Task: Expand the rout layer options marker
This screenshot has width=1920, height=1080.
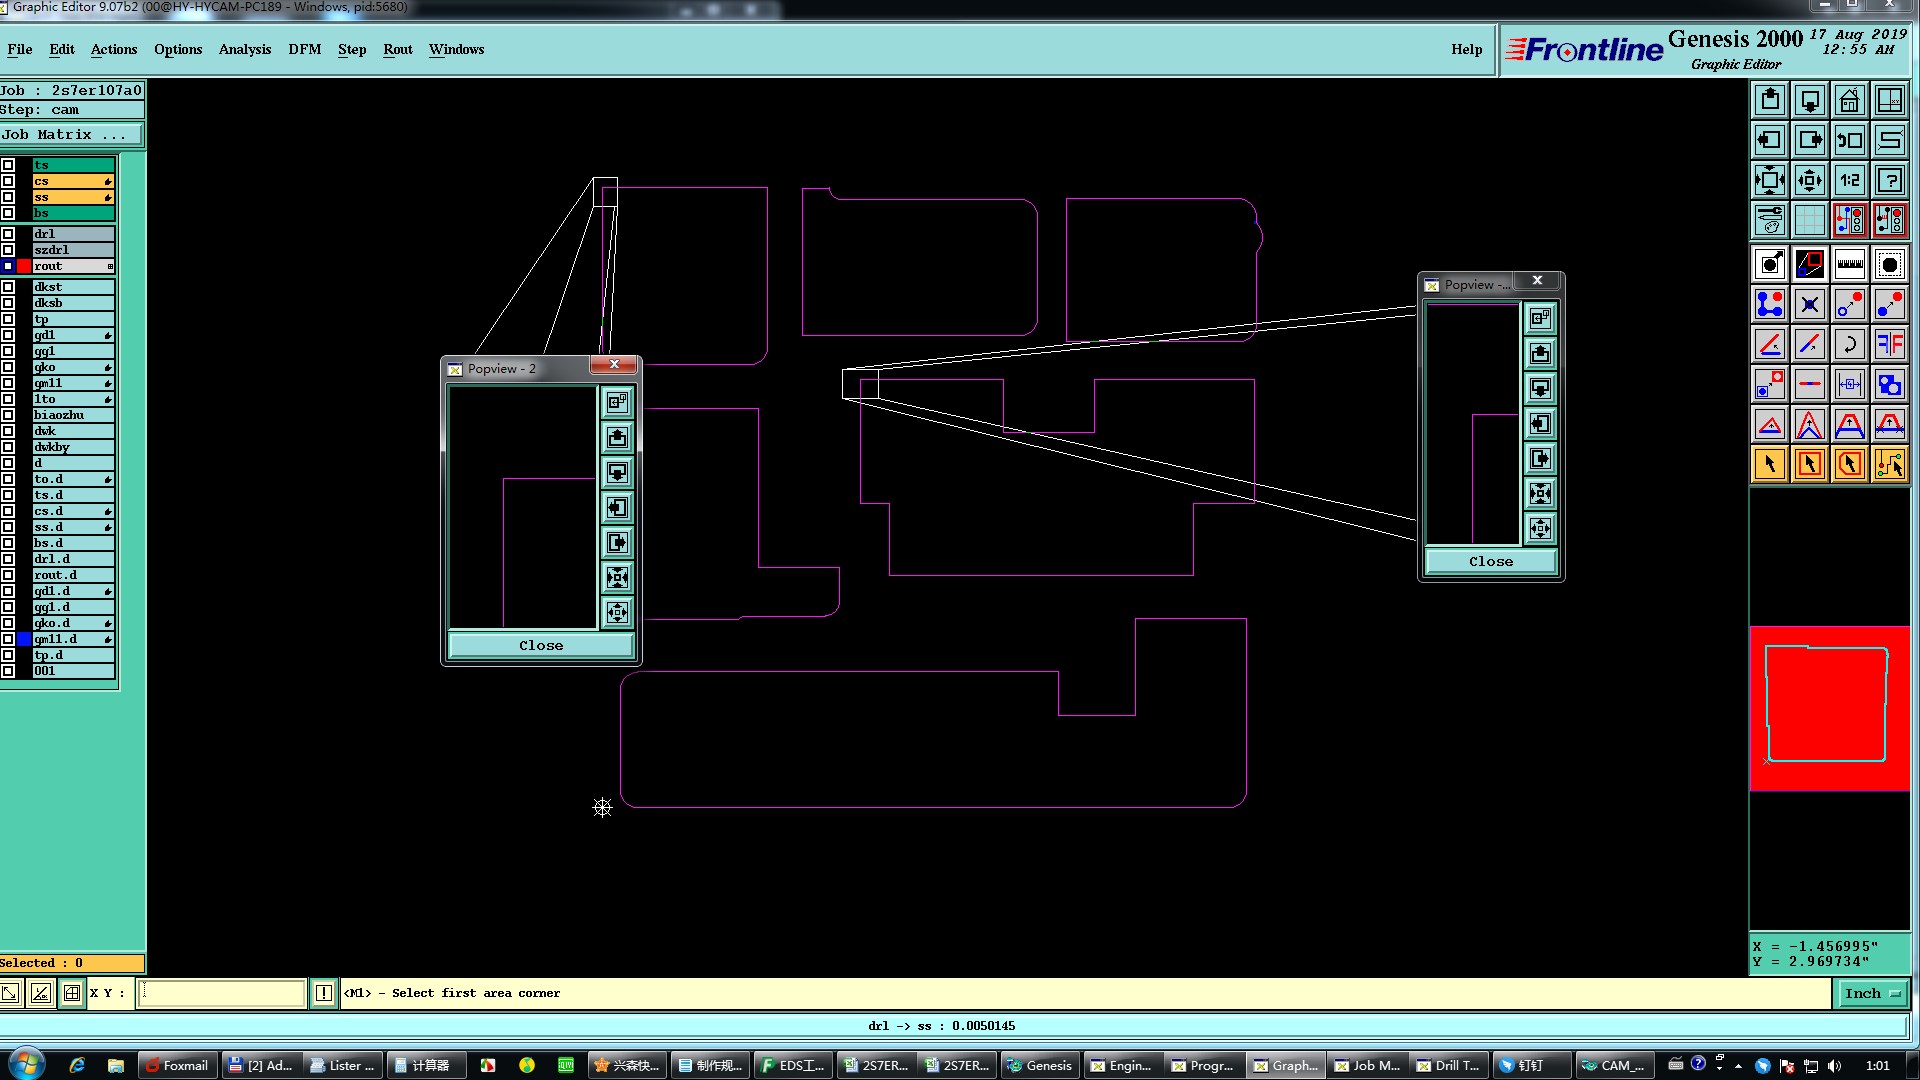Action: pos(110,266)
